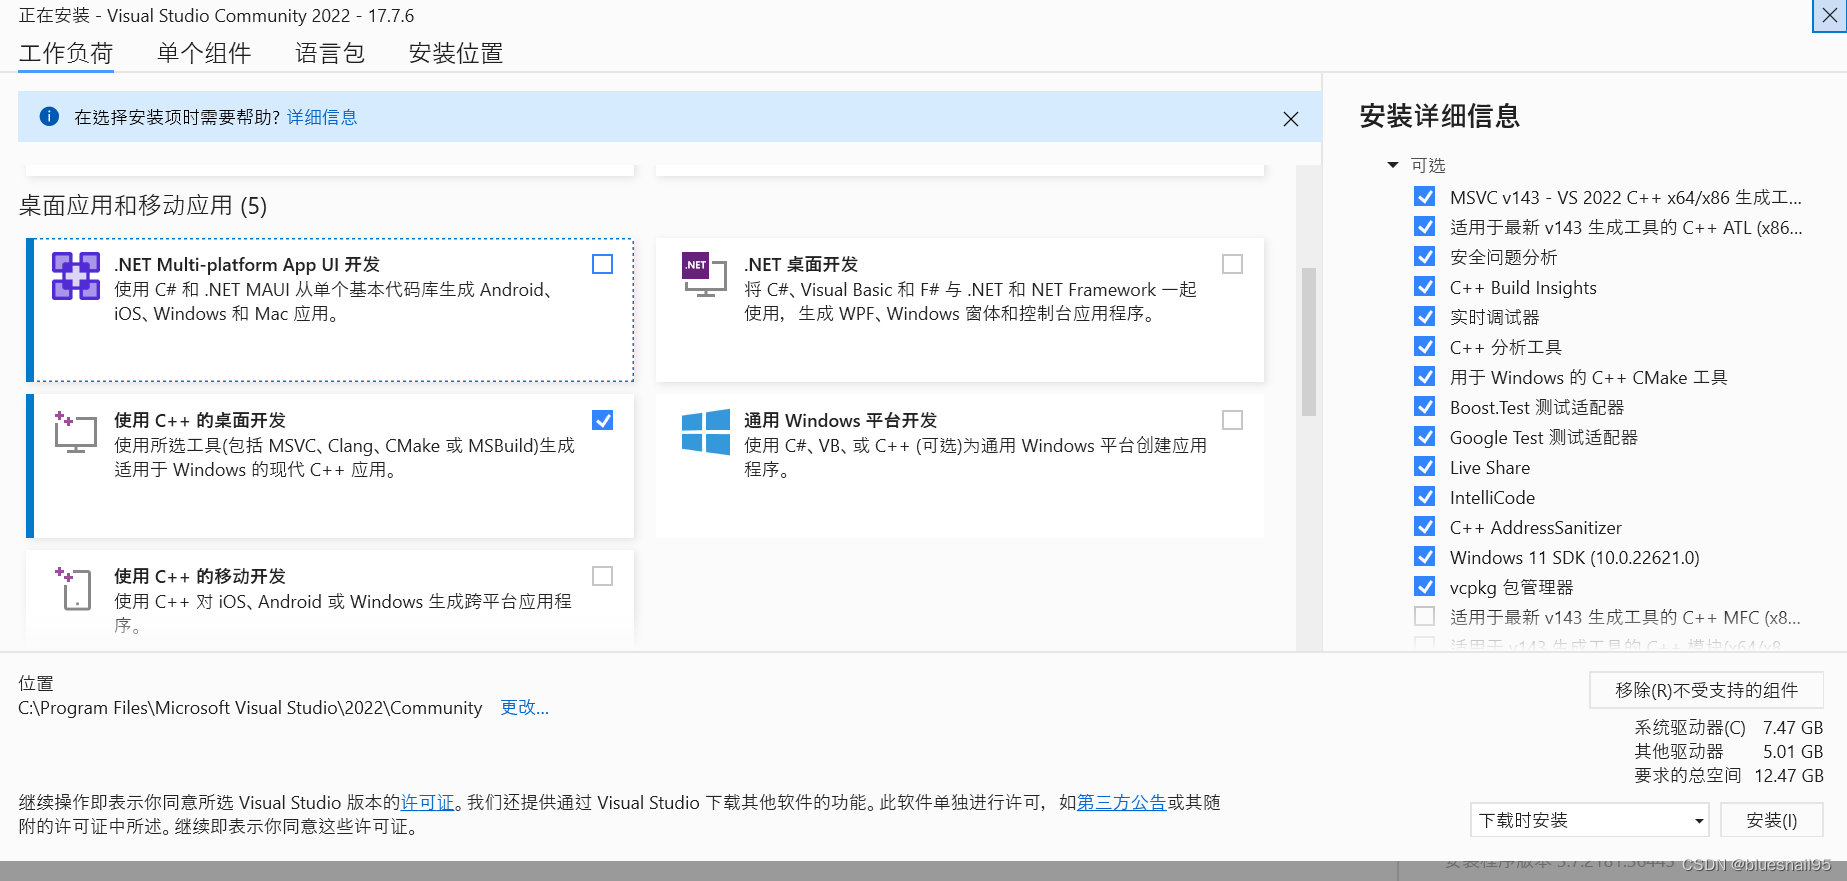The height and width of the screenshot is (881, 1847).
Task: Click the 系统驱动器(C) 7.47 GB entry
Action: click(x=1729, y=727)
